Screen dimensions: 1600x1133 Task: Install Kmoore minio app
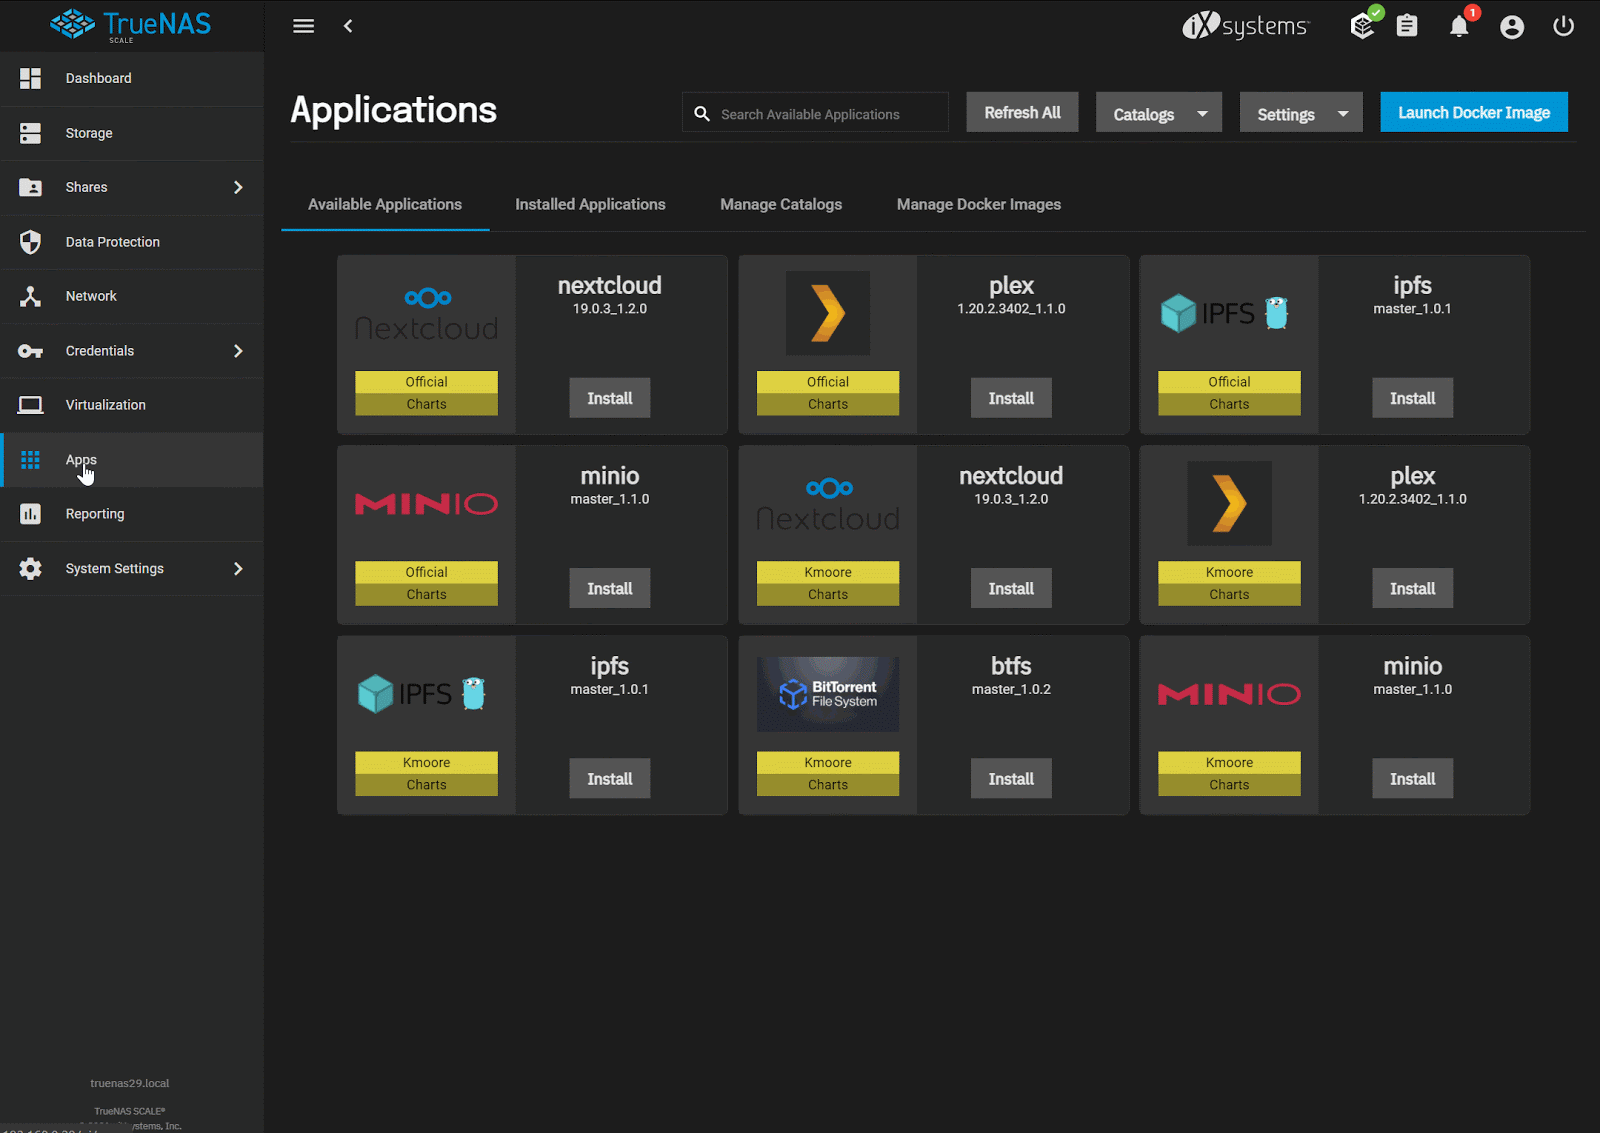(x=1413, y=778)
